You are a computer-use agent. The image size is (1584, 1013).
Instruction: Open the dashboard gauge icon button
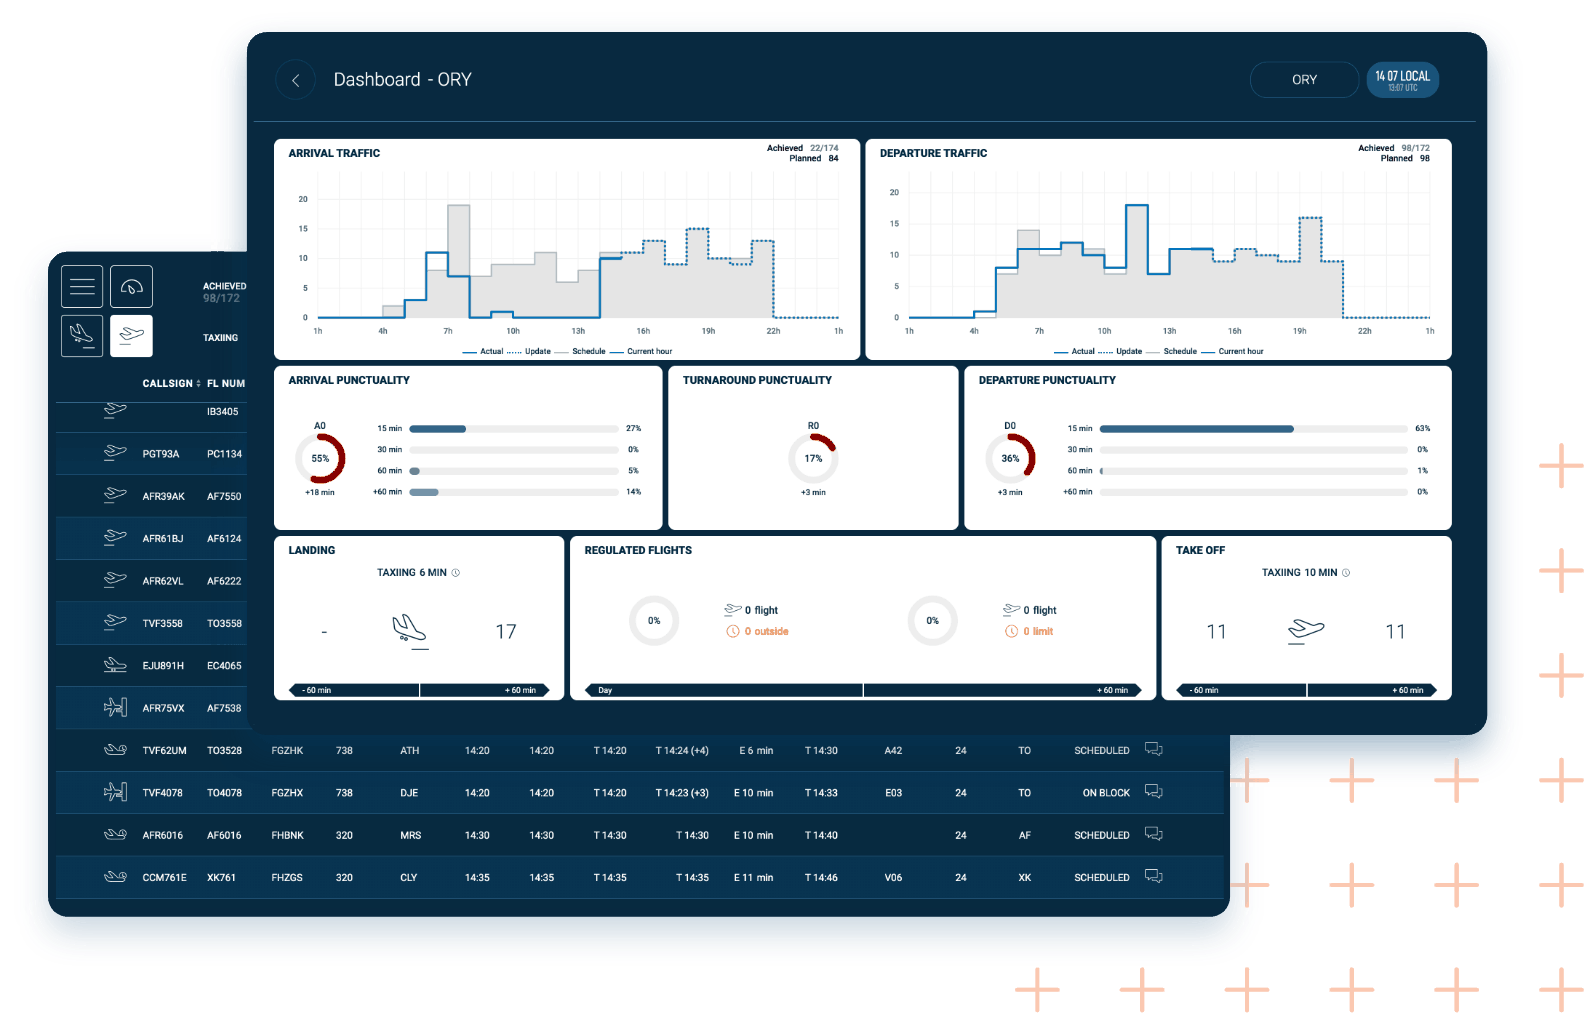[x=131, y=287]
